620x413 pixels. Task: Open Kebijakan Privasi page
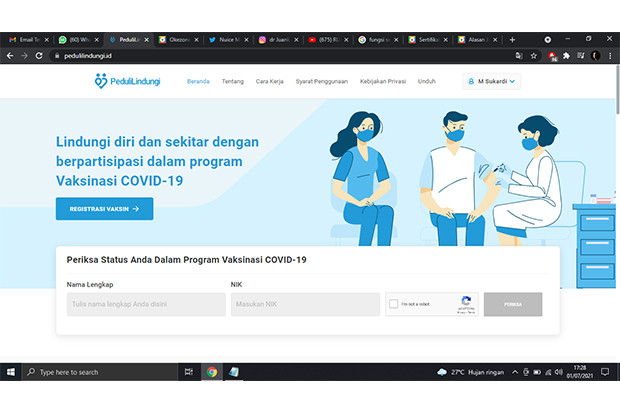[383, 81]
